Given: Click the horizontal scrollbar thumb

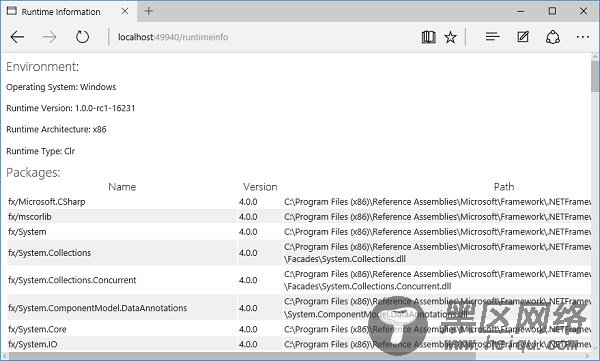Looking at the screenshot, I should [x=242, y=356].
